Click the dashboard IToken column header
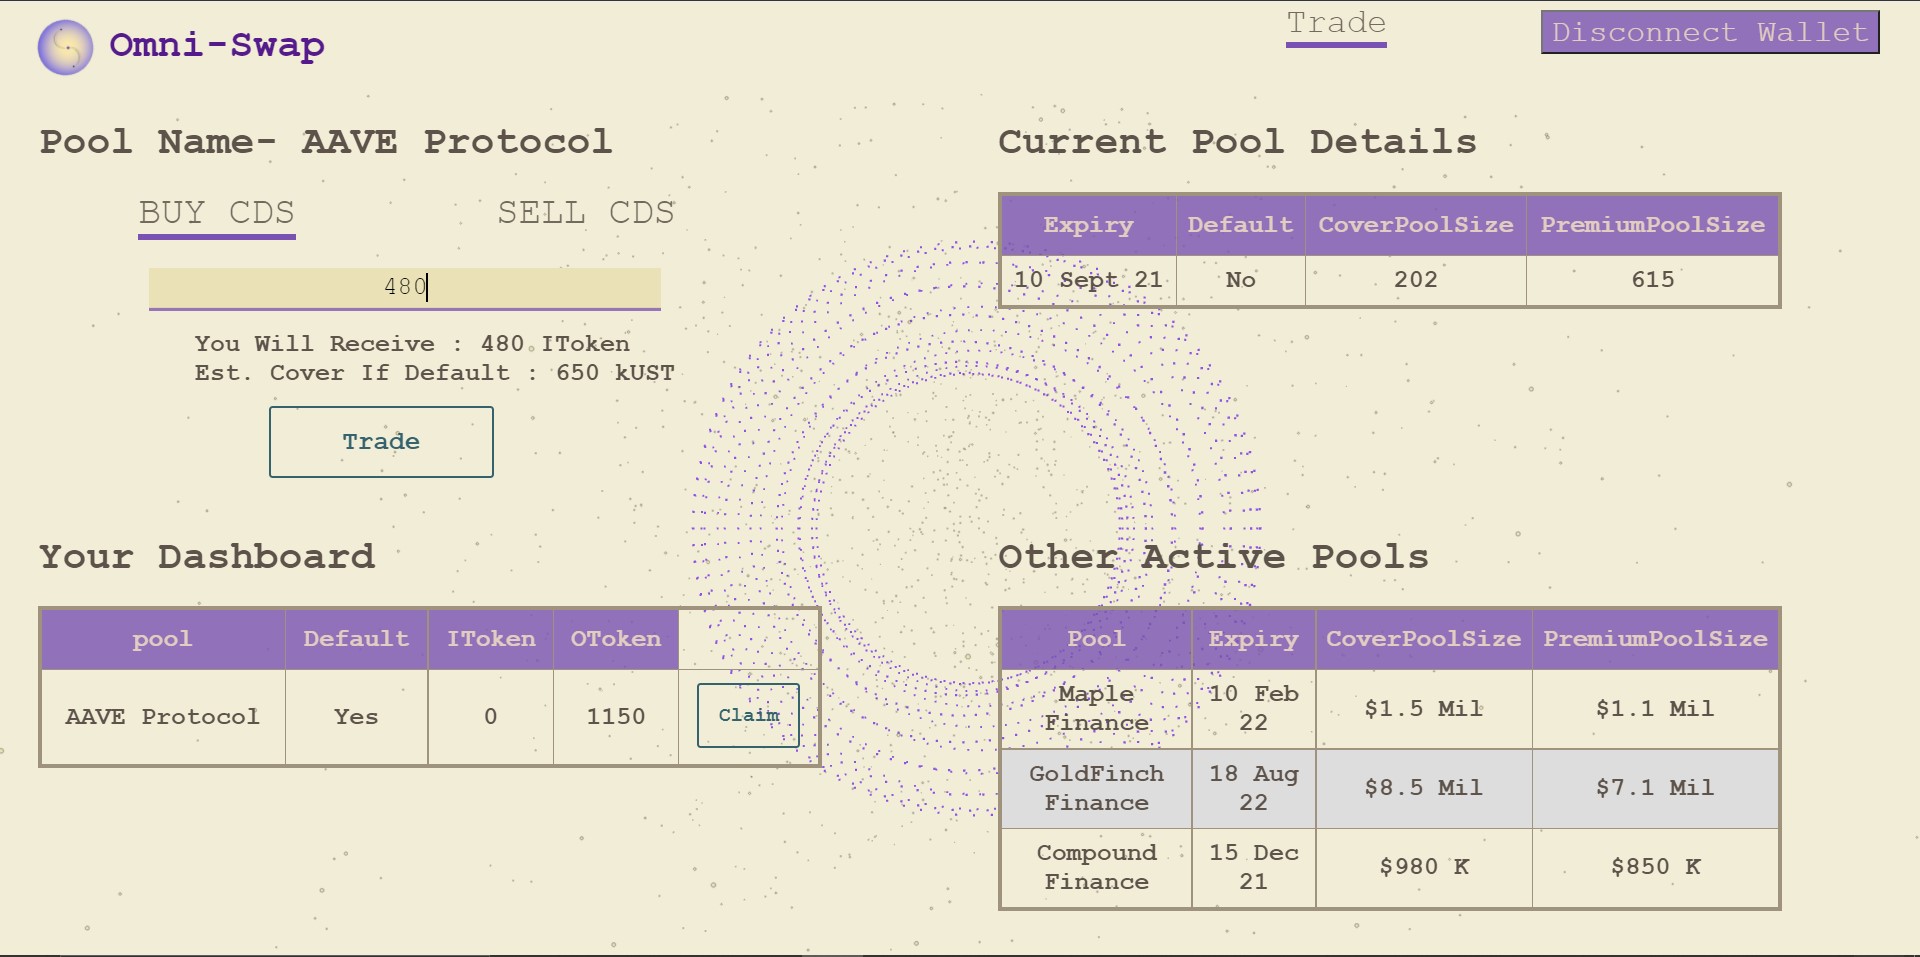 [490, 639]
